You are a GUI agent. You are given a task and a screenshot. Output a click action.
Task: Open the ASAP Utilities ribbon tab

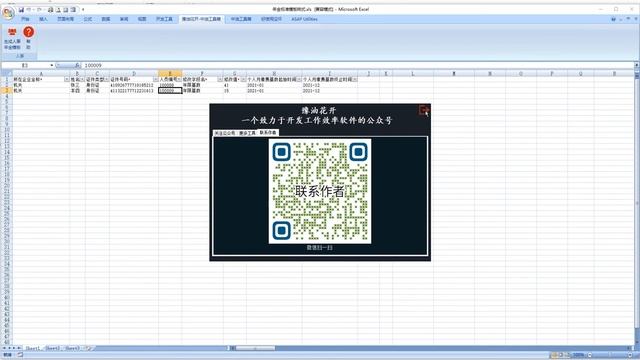[304, 19]
